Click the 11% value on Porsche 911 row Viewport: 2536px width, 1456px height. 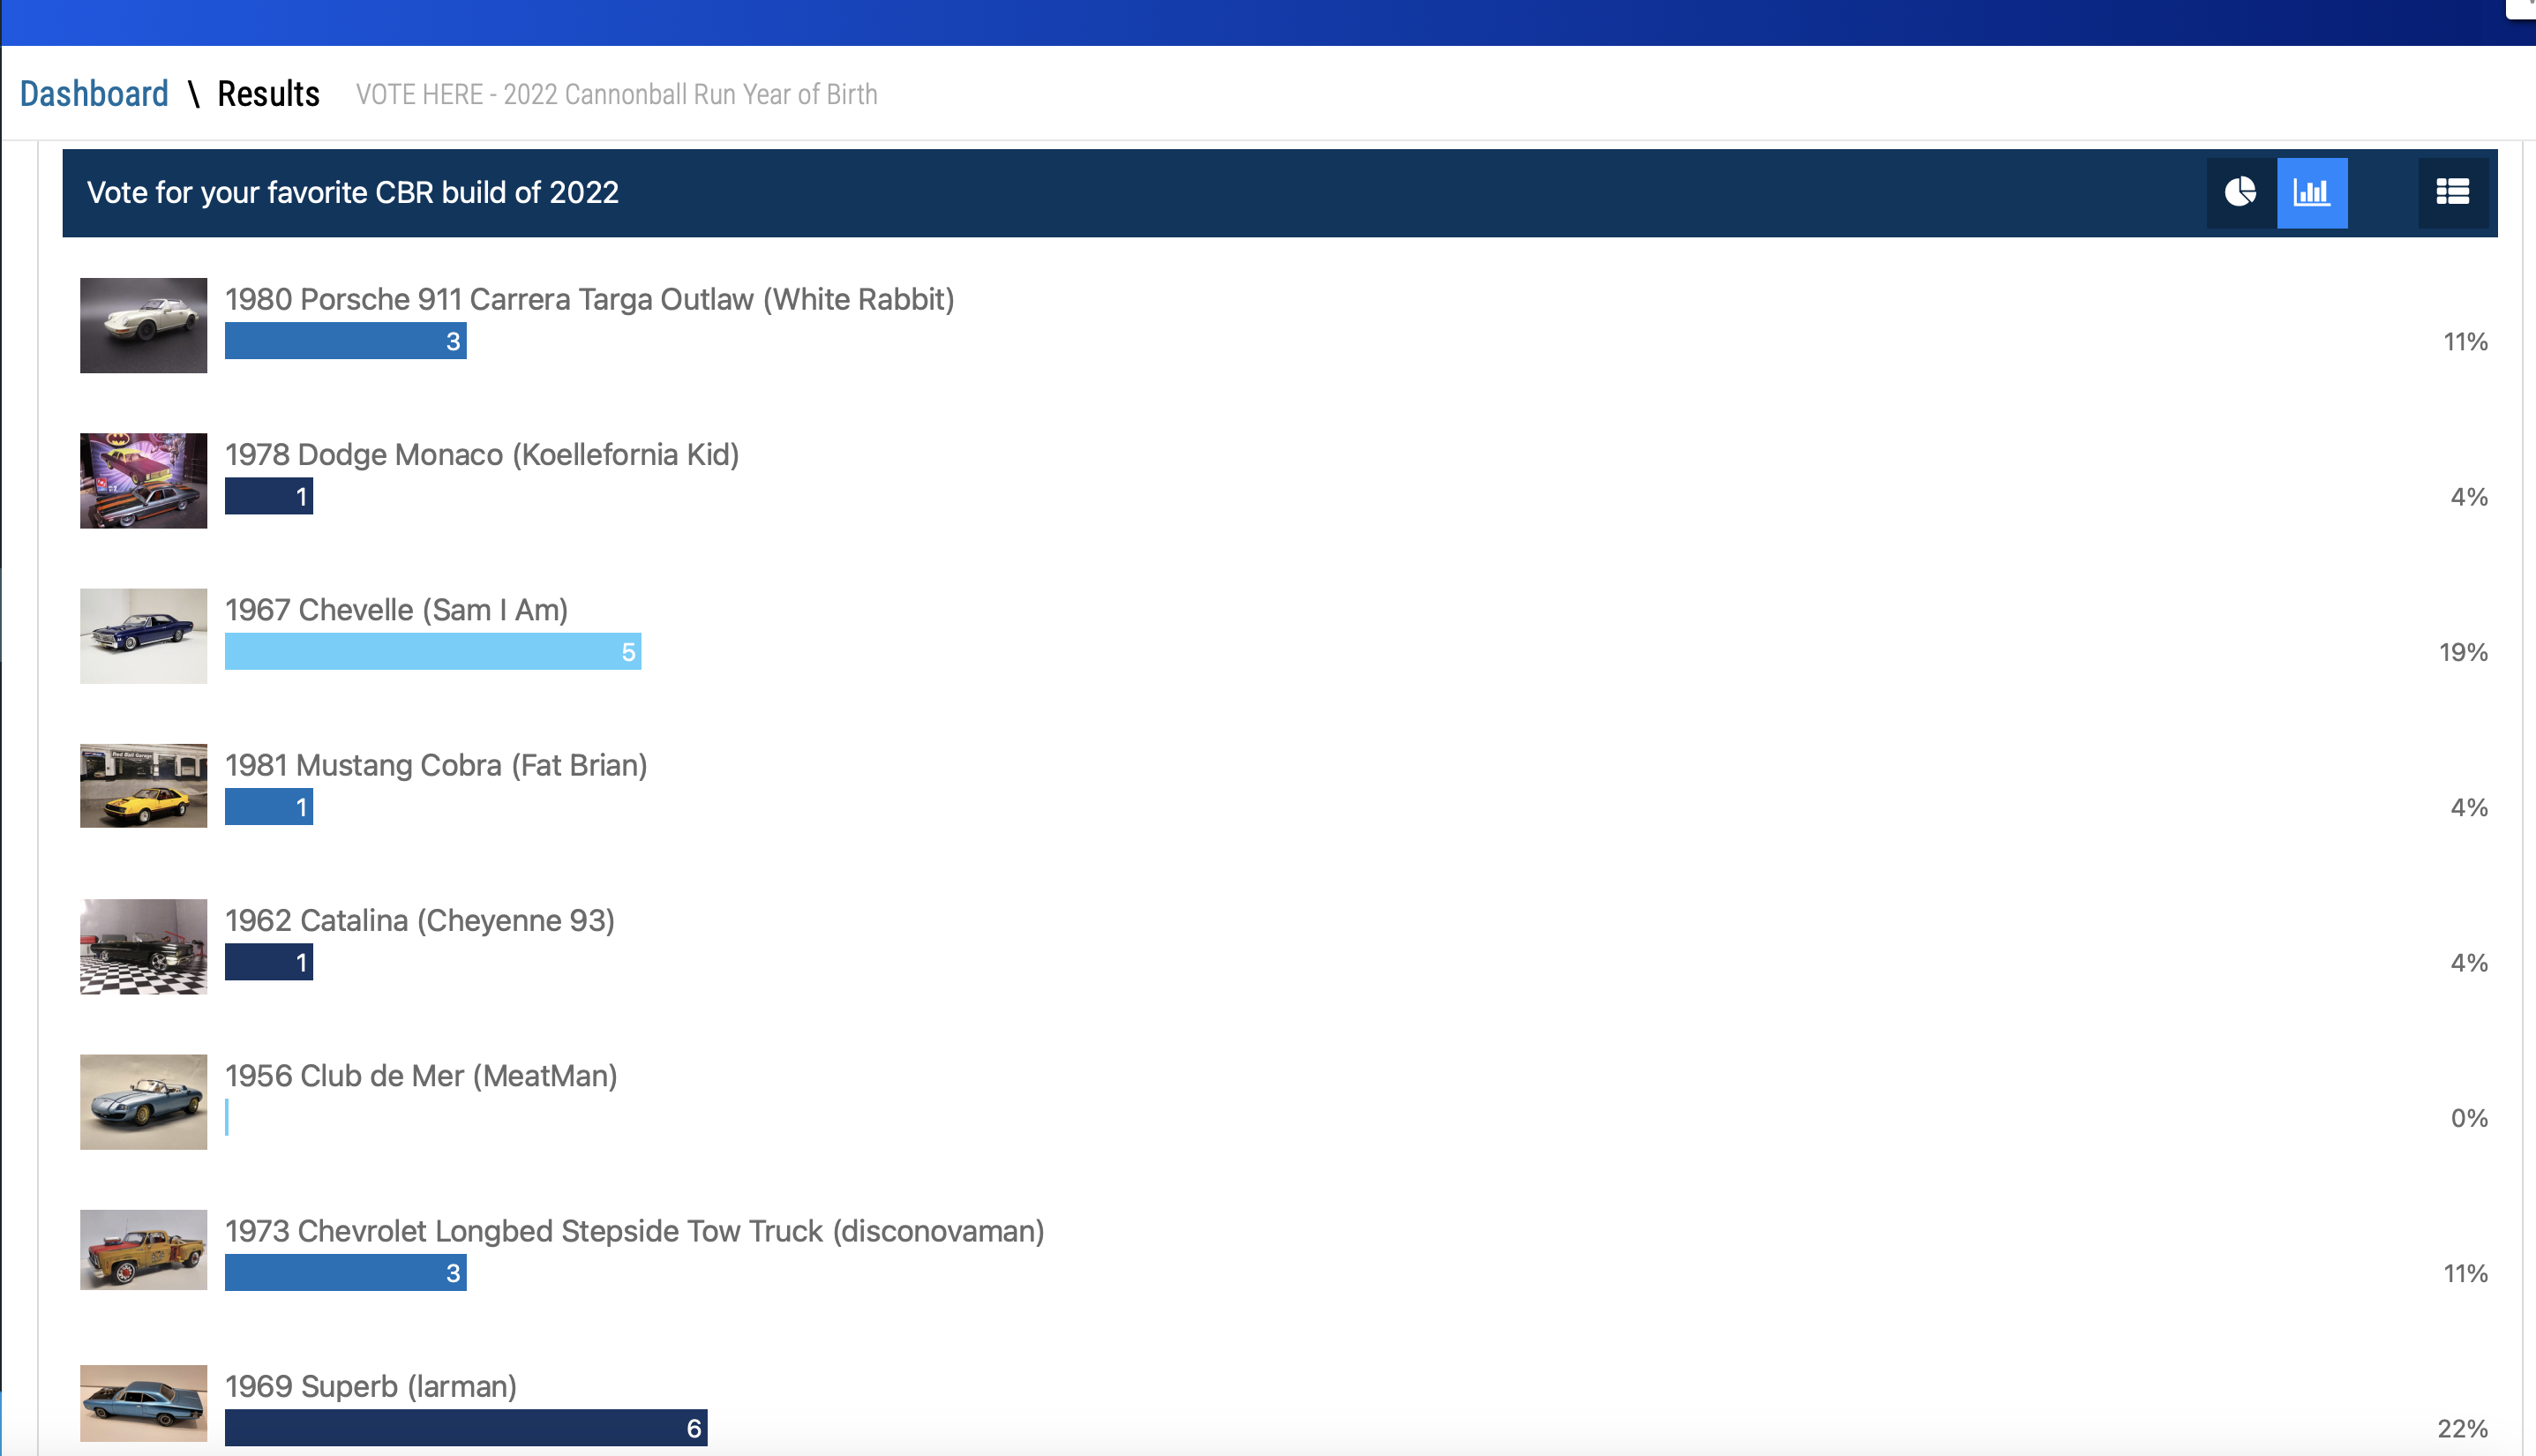pyautogui.click(x=2466, y=342)
